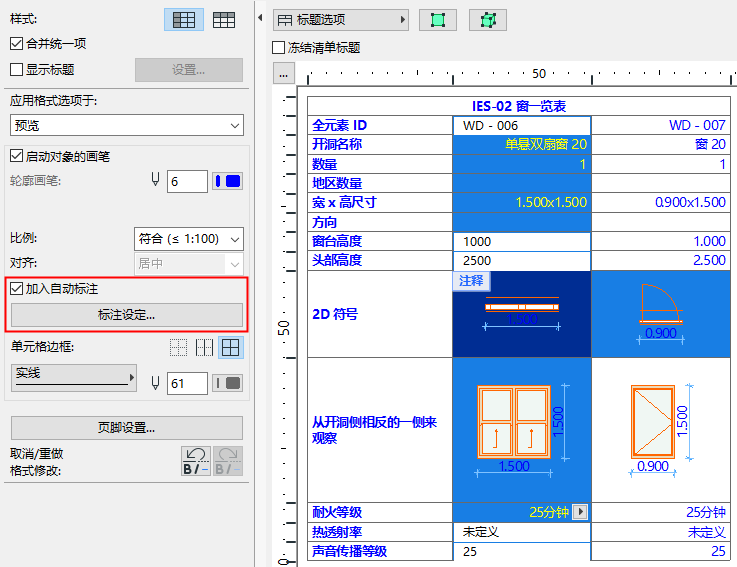Click the pen icon beside field 6
The width and height of the screenshot is (737, 567).
point(155,180)
